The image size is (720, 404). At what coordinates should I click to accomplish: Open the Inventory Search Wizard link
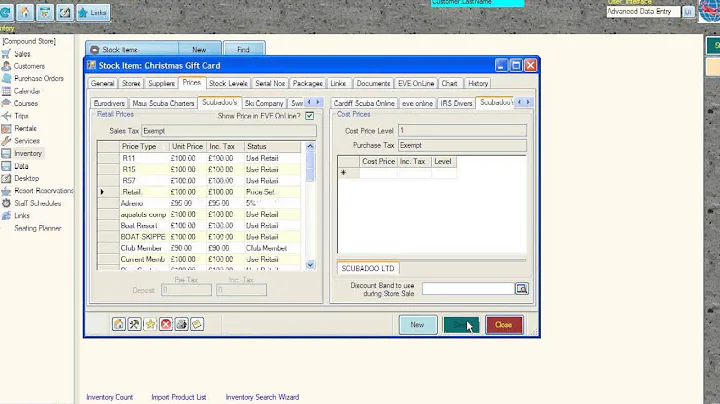(262, 397)
